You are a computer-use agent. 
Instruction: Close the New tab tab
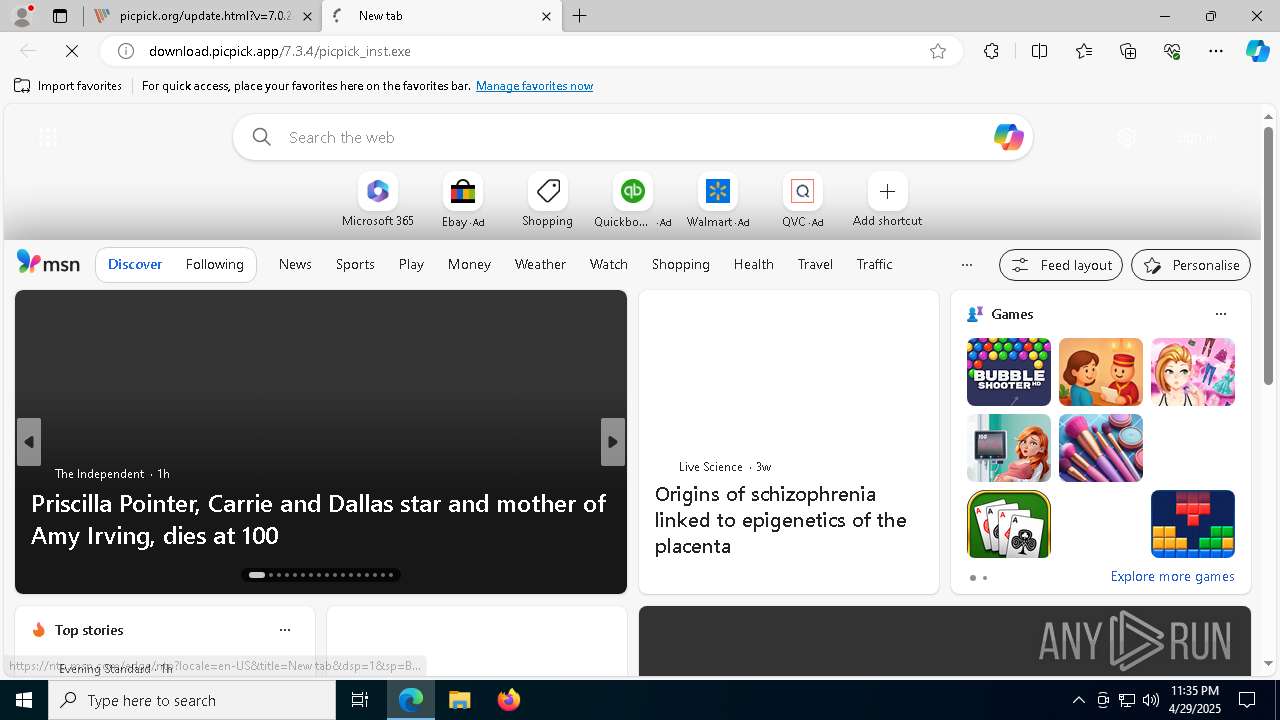click(546, 16)
